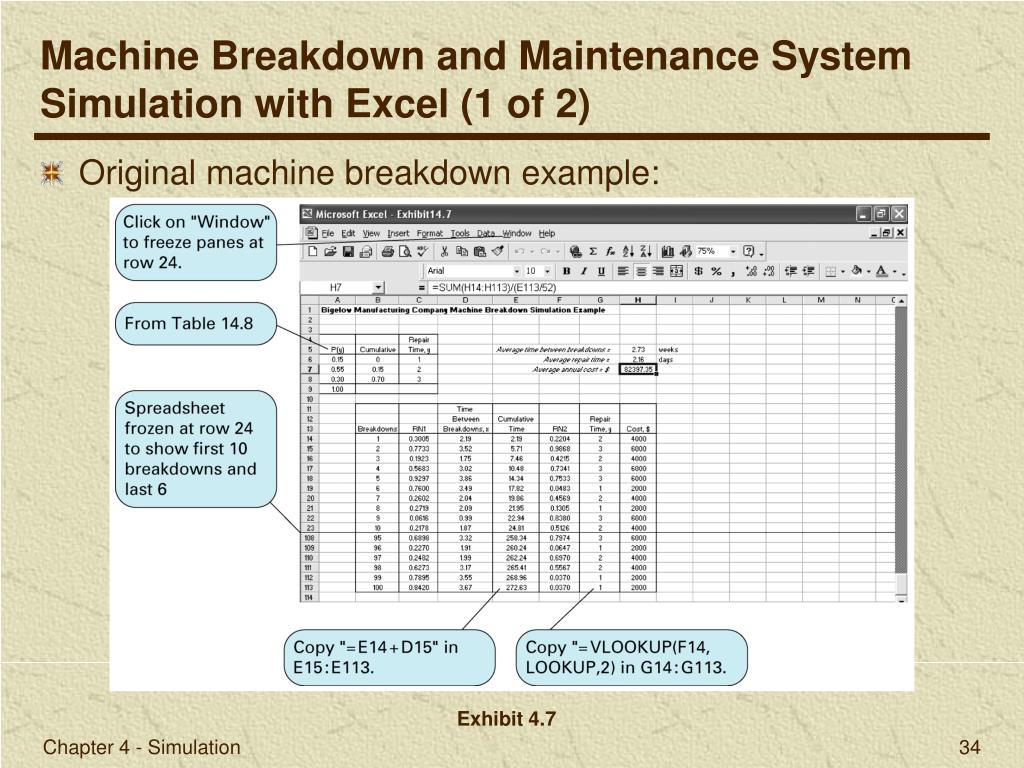Open the Paste Function fx tool
This screenshot has height=768, width=1024.
(611, 251)
